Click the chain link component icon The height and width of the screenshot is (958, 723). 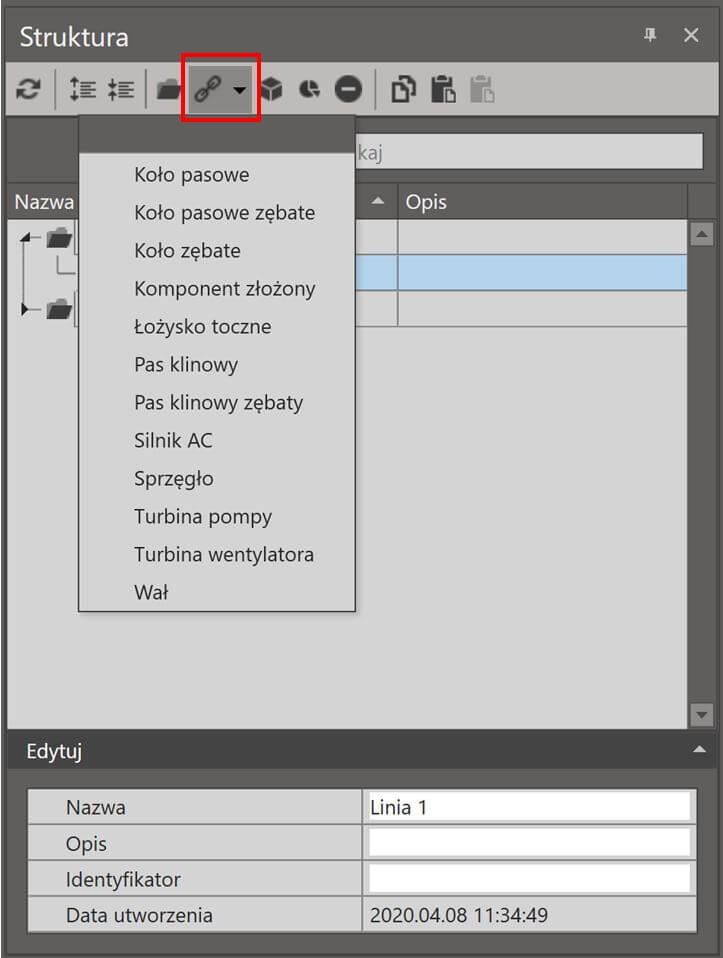pos(208,90)
